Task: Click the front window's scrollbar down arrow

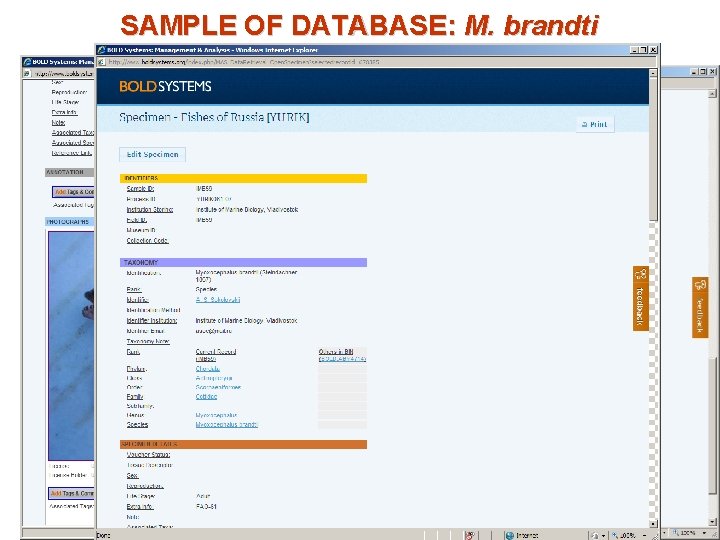Action: click(653, 523)
